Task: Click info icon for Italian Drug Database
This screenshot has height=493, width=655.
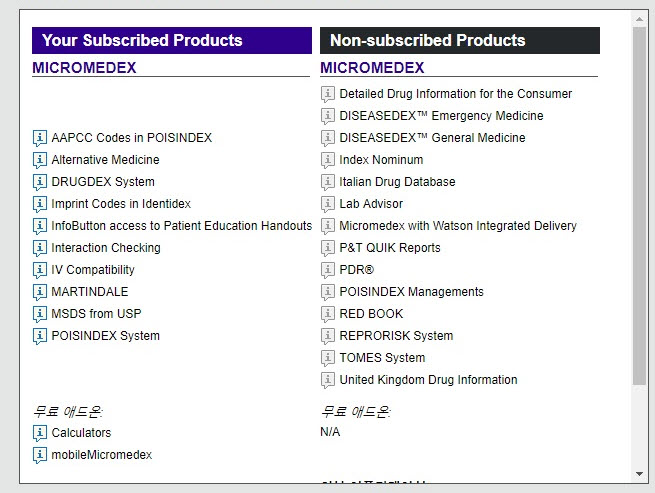Action: [328, 182]
